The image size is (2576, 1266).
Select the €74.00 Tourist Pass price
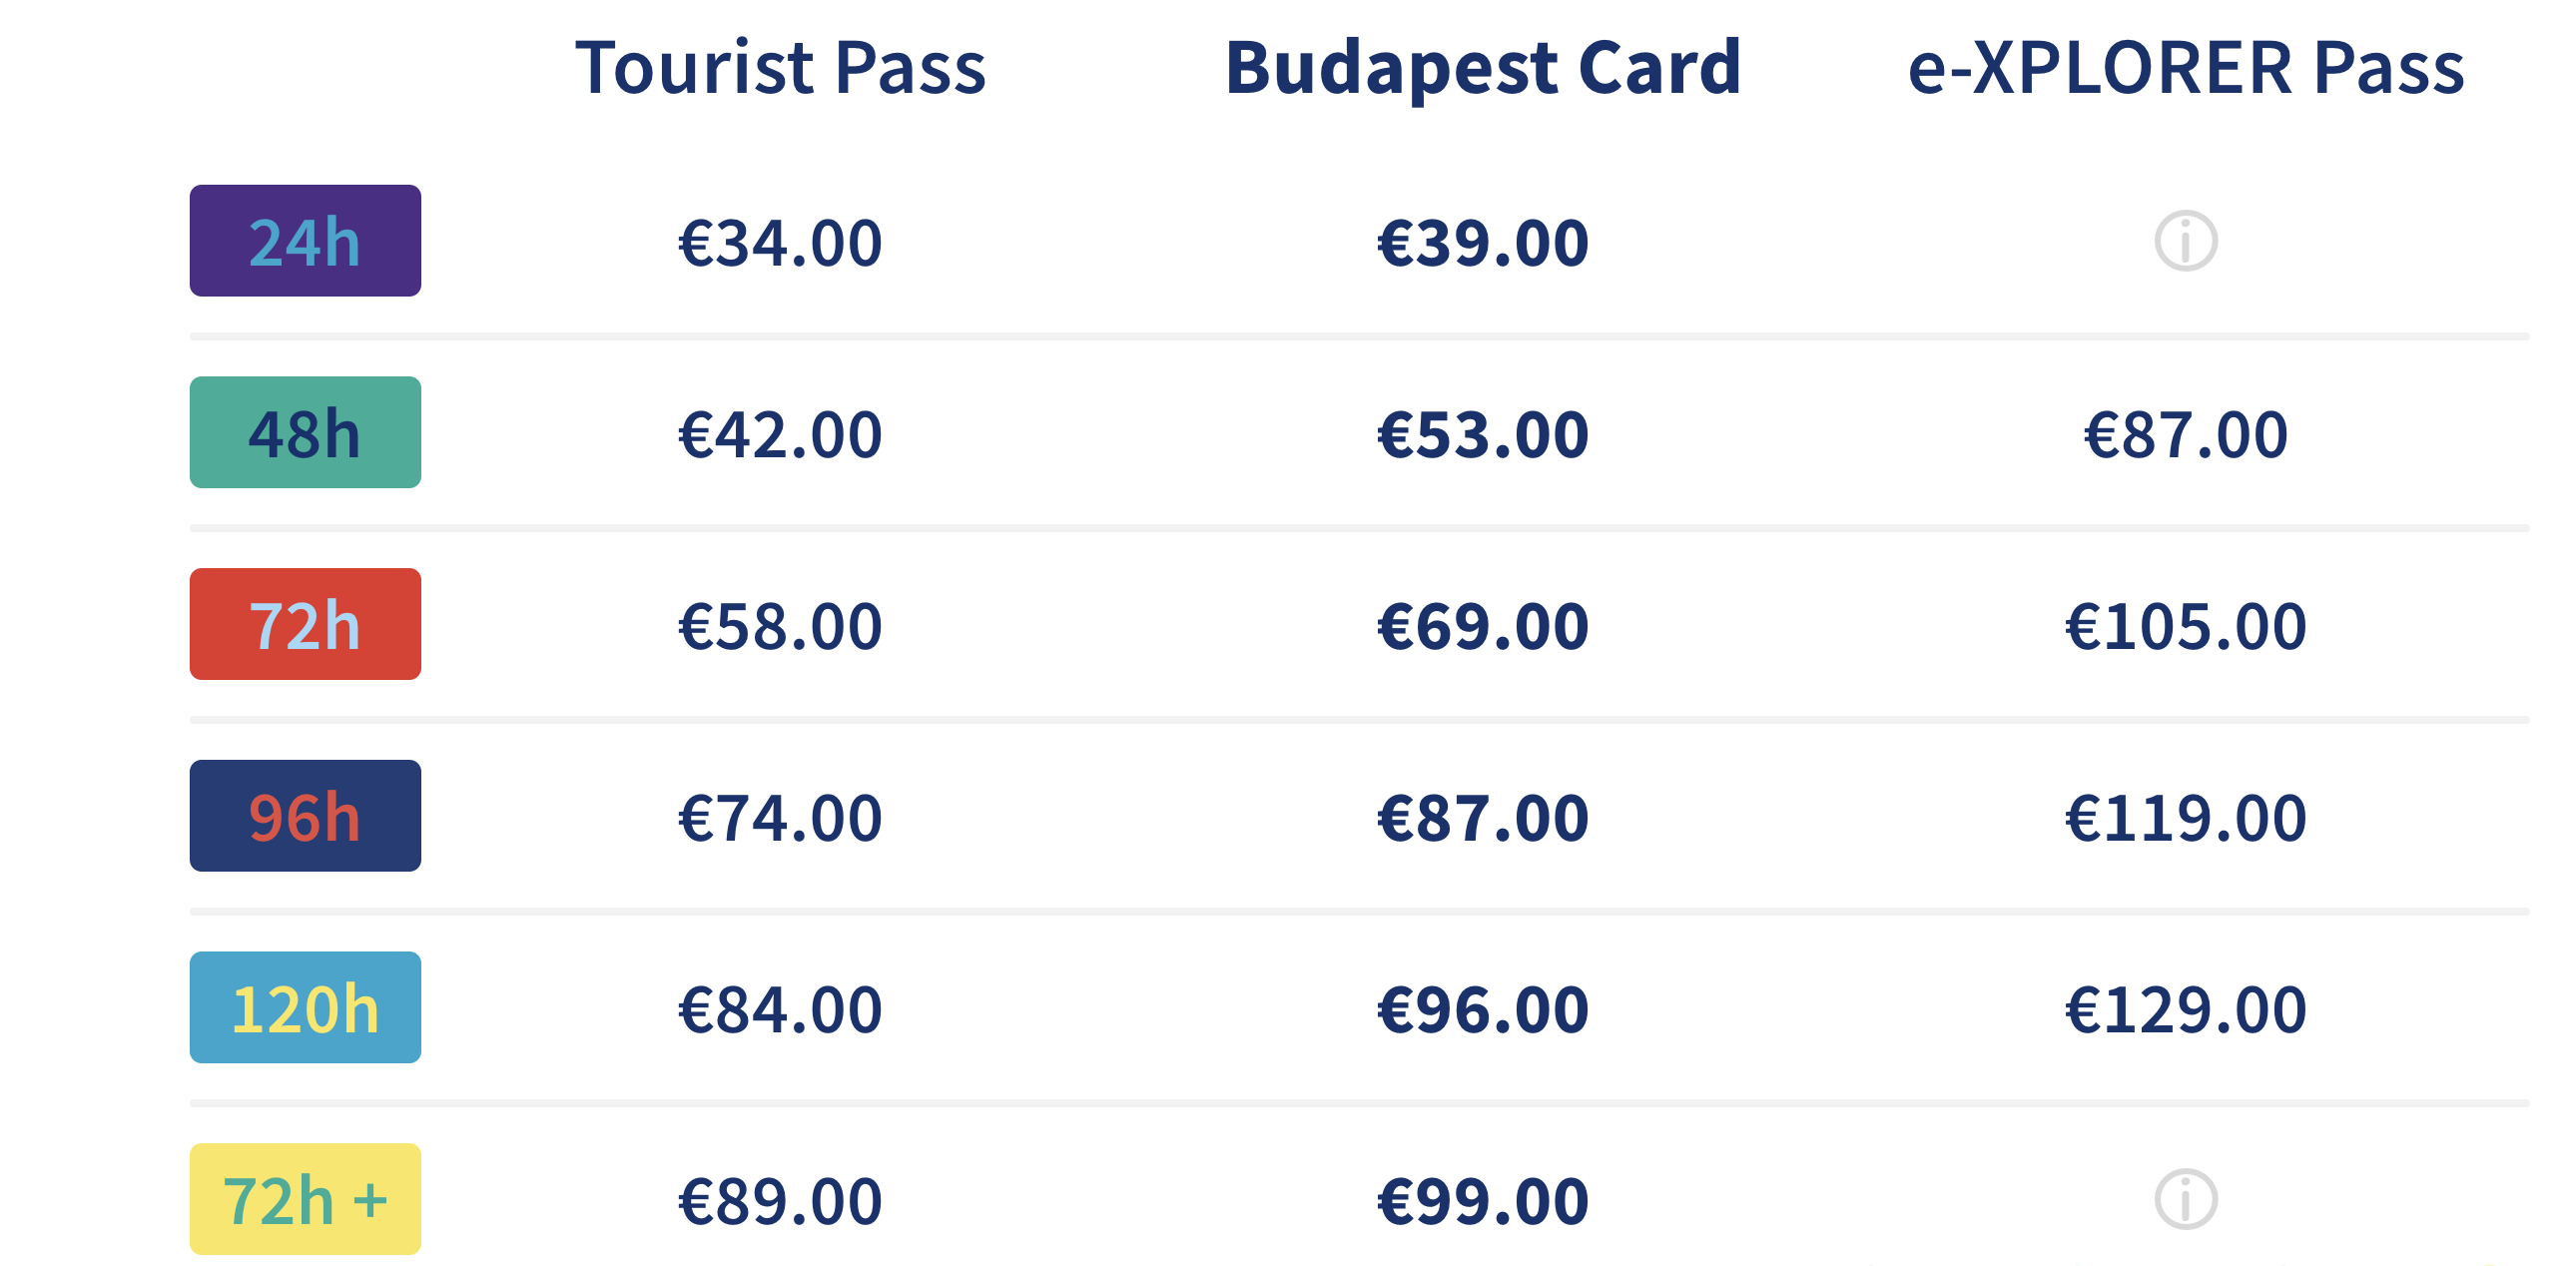point(780,818)
